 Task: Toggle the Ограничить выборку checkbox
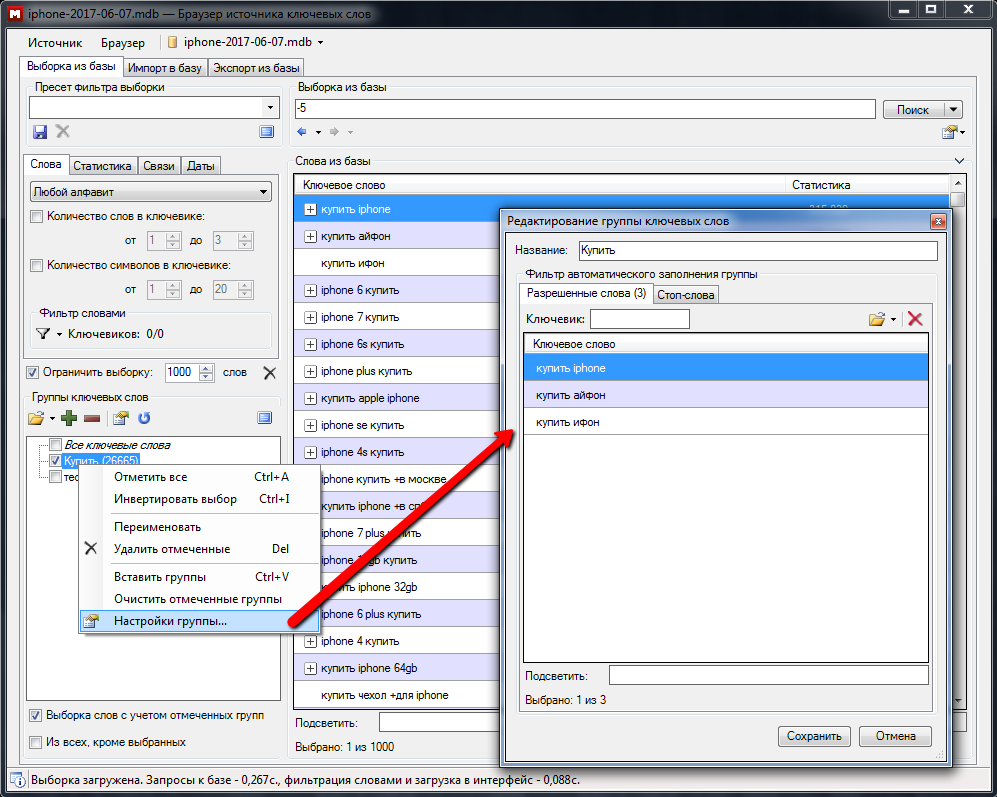point(33,372)
